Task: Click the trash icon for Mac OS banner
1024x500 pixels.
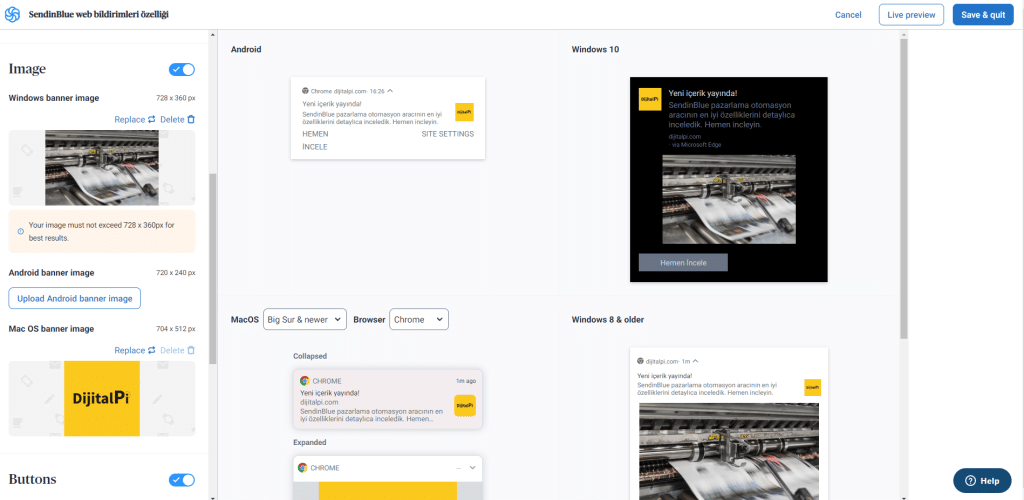Action: 191,350
